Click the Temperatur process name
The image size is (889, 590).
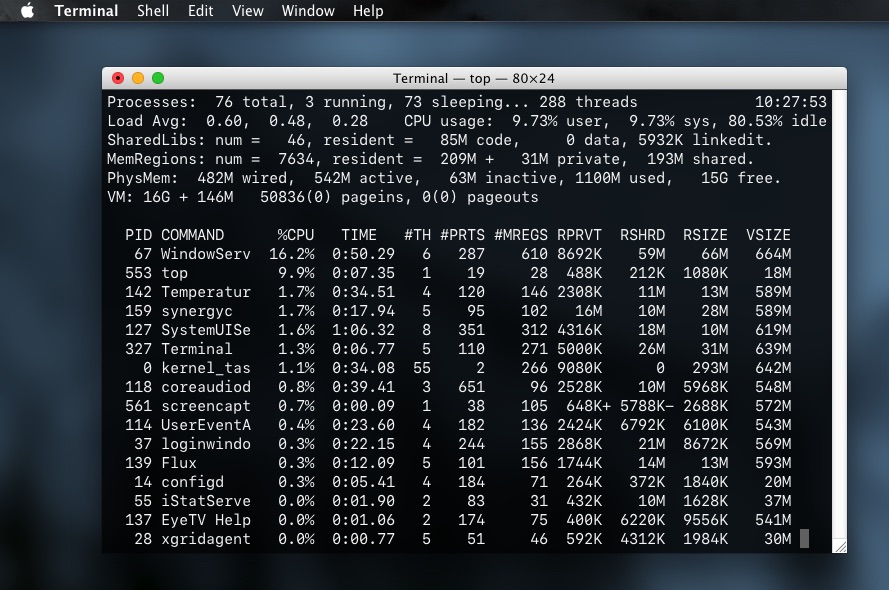tap(205, 292)
